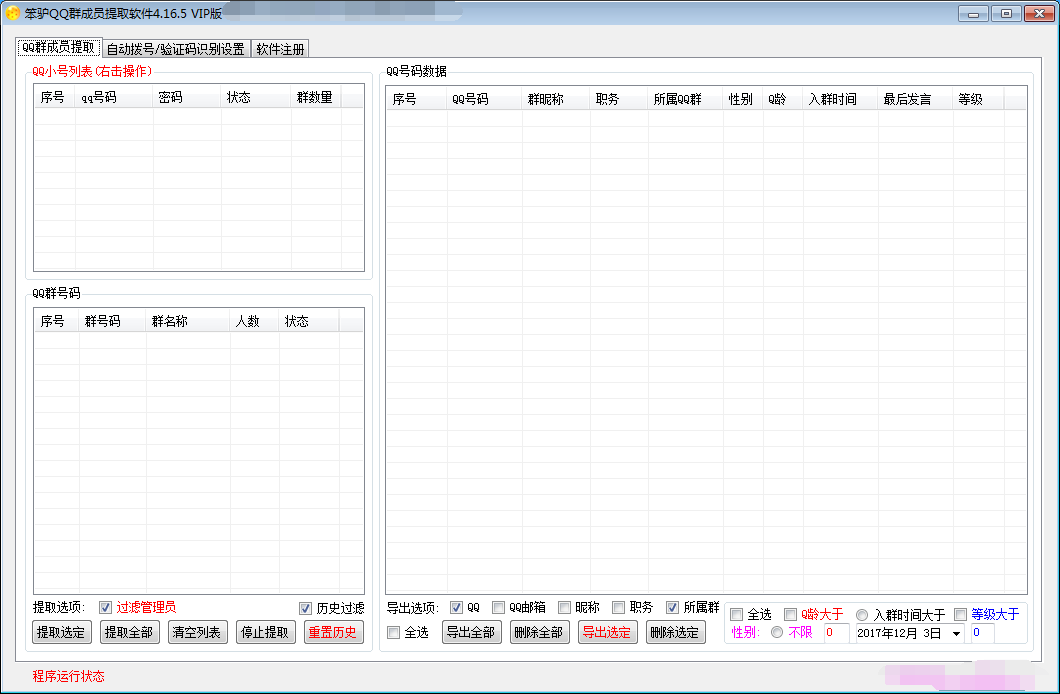Maximize the application window
Screen dimensions: 1060x694
click(x=1006, y=14)
